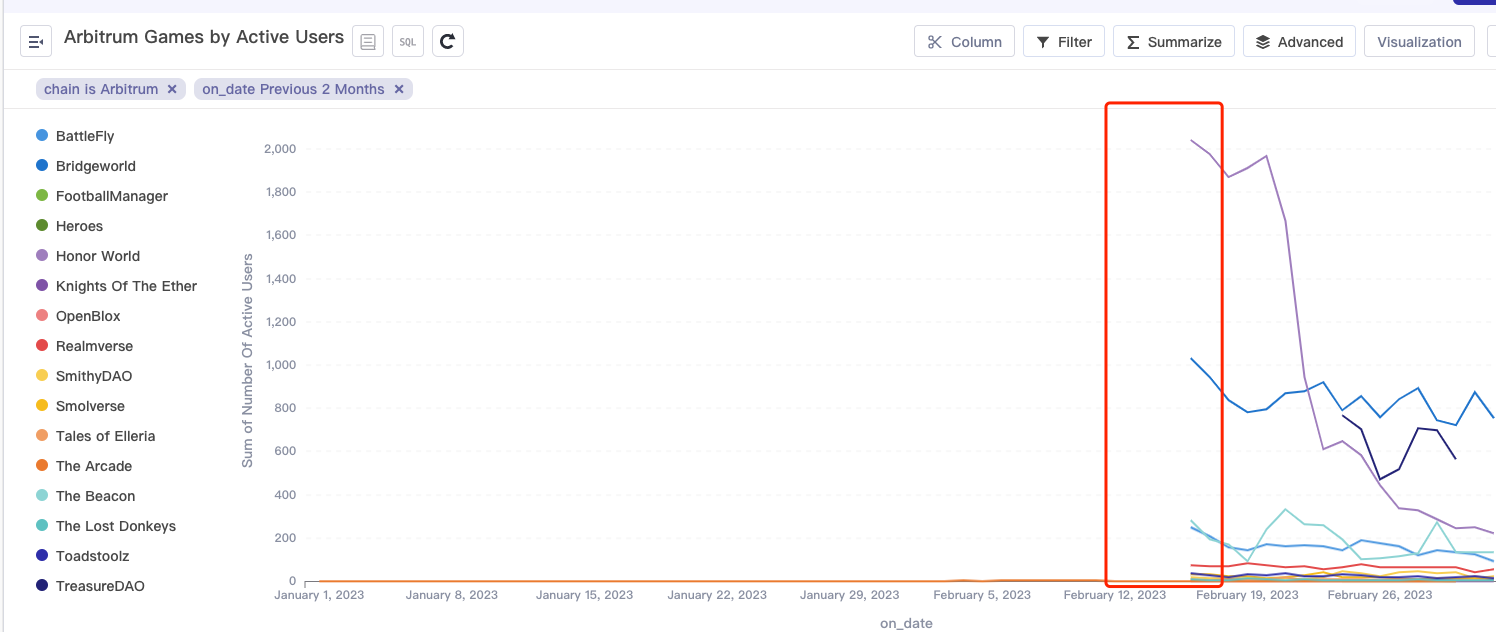Open the notebook editor icon
Screen dimensions: 1496x632
pos(367,40)
